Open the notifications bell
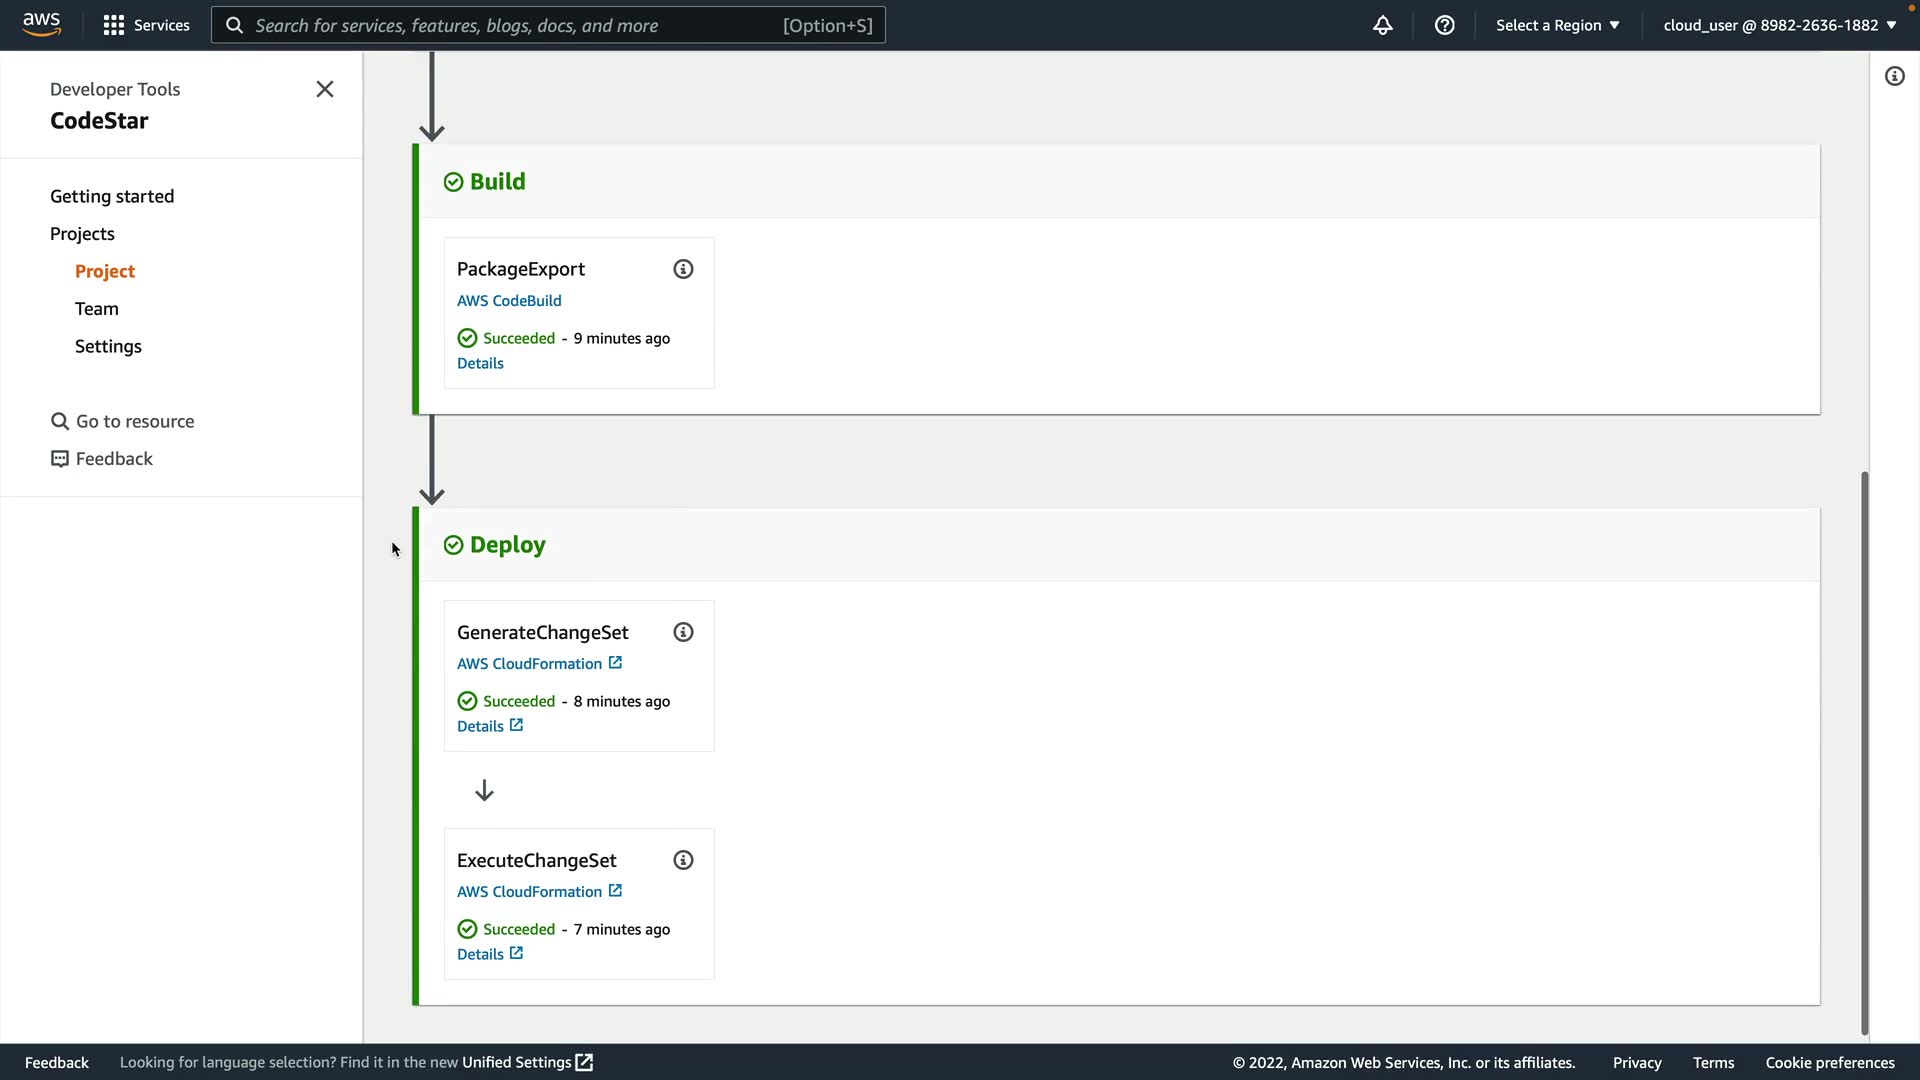The height and width of the screenshot is (1080, 1920). pyautogui.click(x=1382, y=25)
